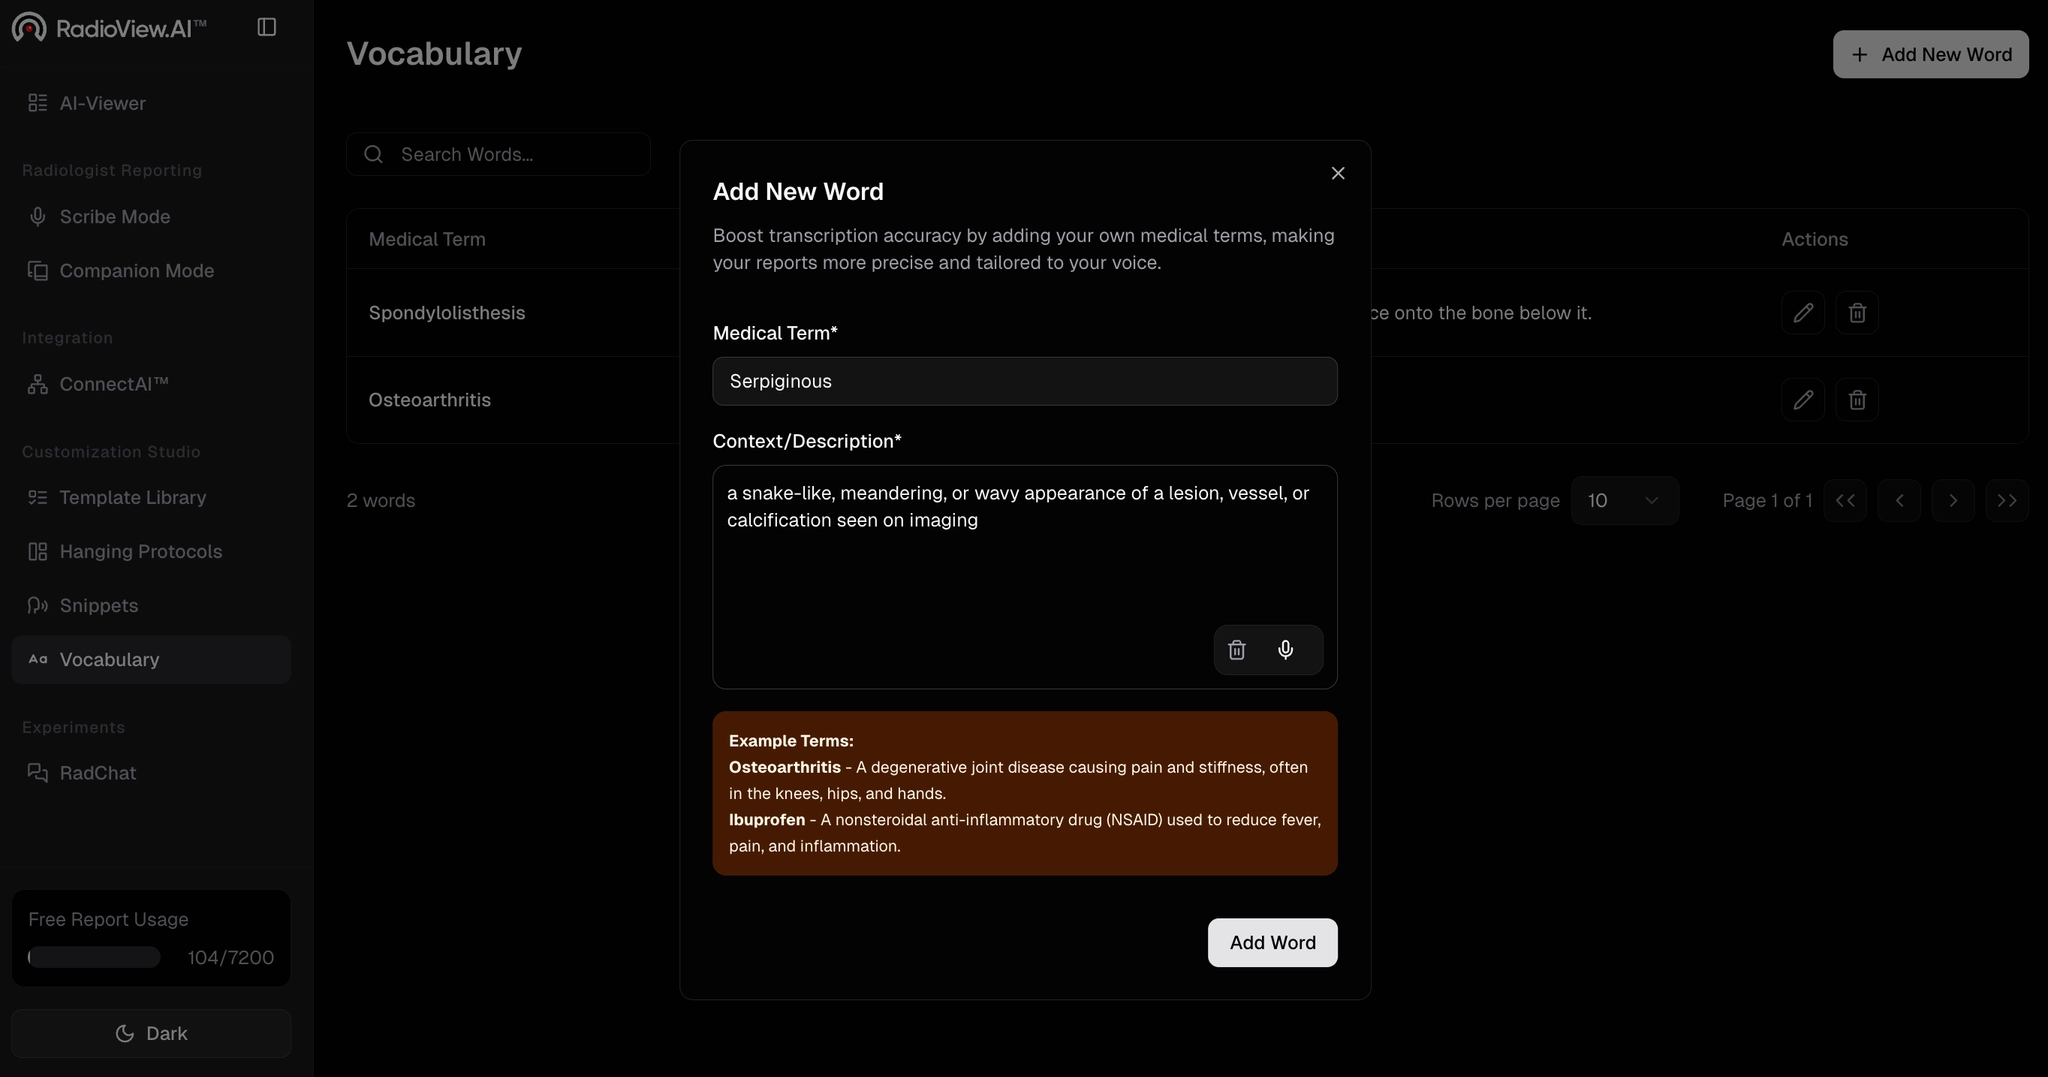Click the Osteoarthritis table row term
Screen dimensions: 2048x1077
pyautogui.click(x=430, y=400)
